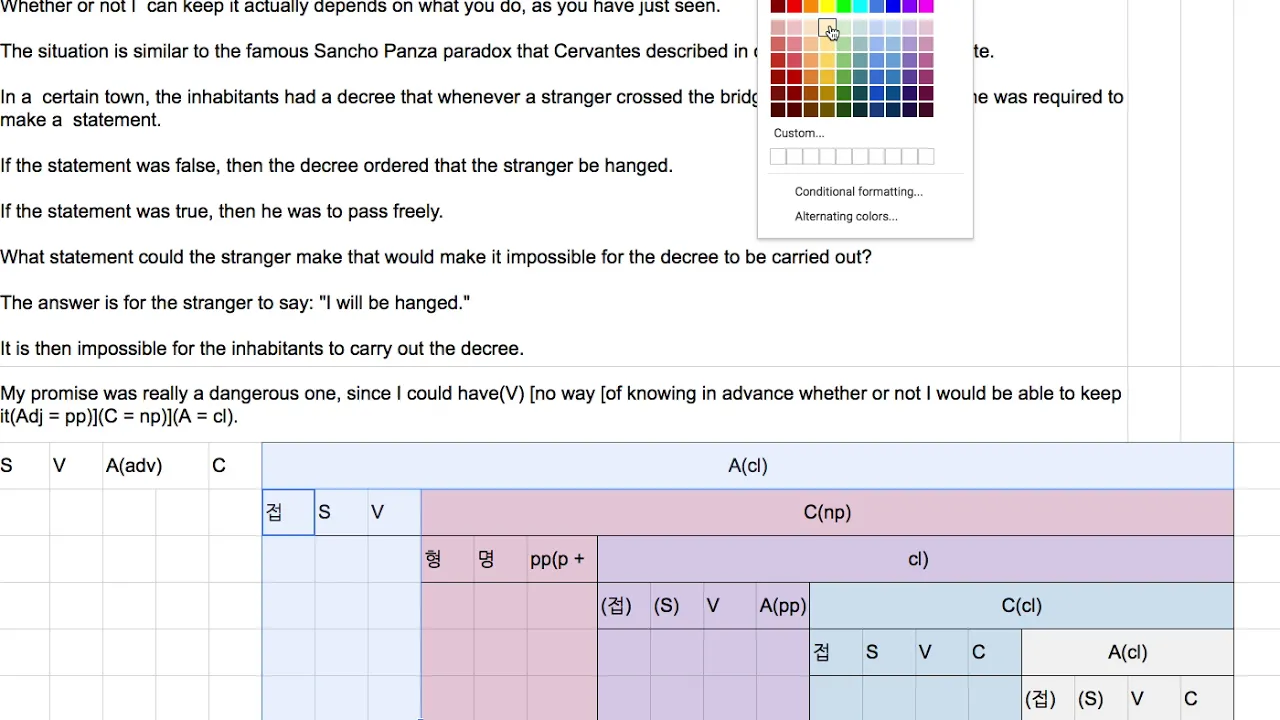Screen dimensions: 1280x720
Task: Select the blue C(cl) merged cell
Action: [x=1021, y=605]
